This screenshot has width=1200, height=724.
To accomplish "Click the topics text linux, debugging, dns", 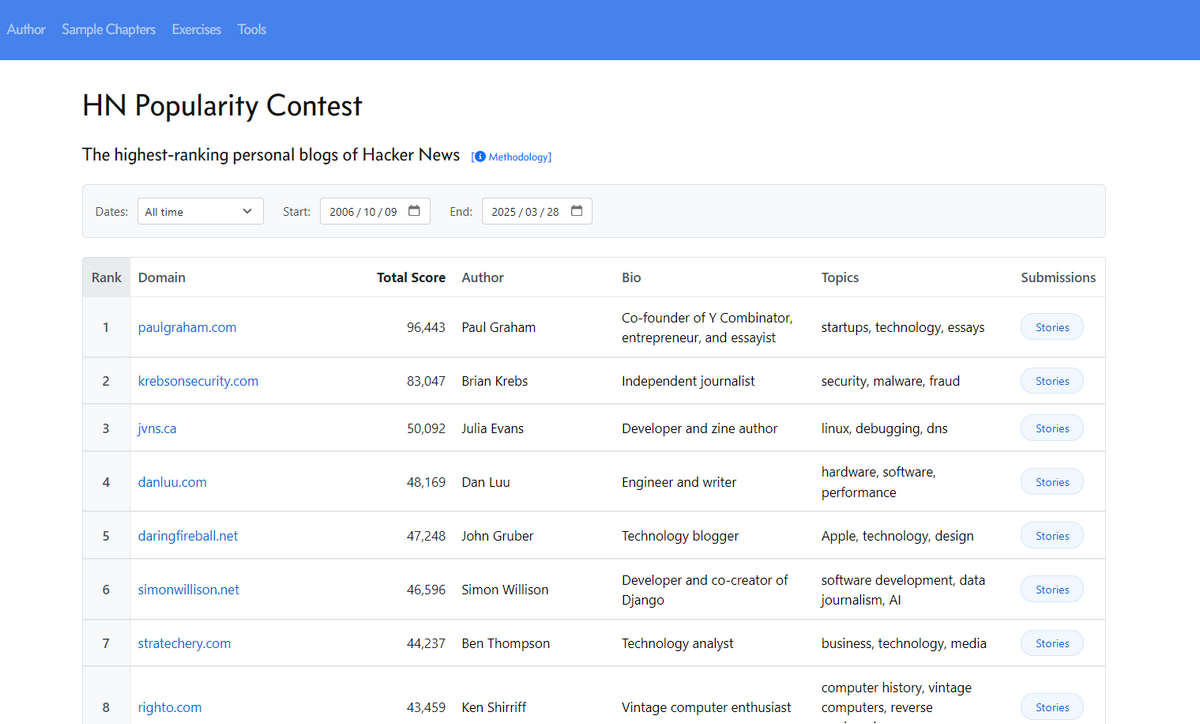I will click(884, 428).
